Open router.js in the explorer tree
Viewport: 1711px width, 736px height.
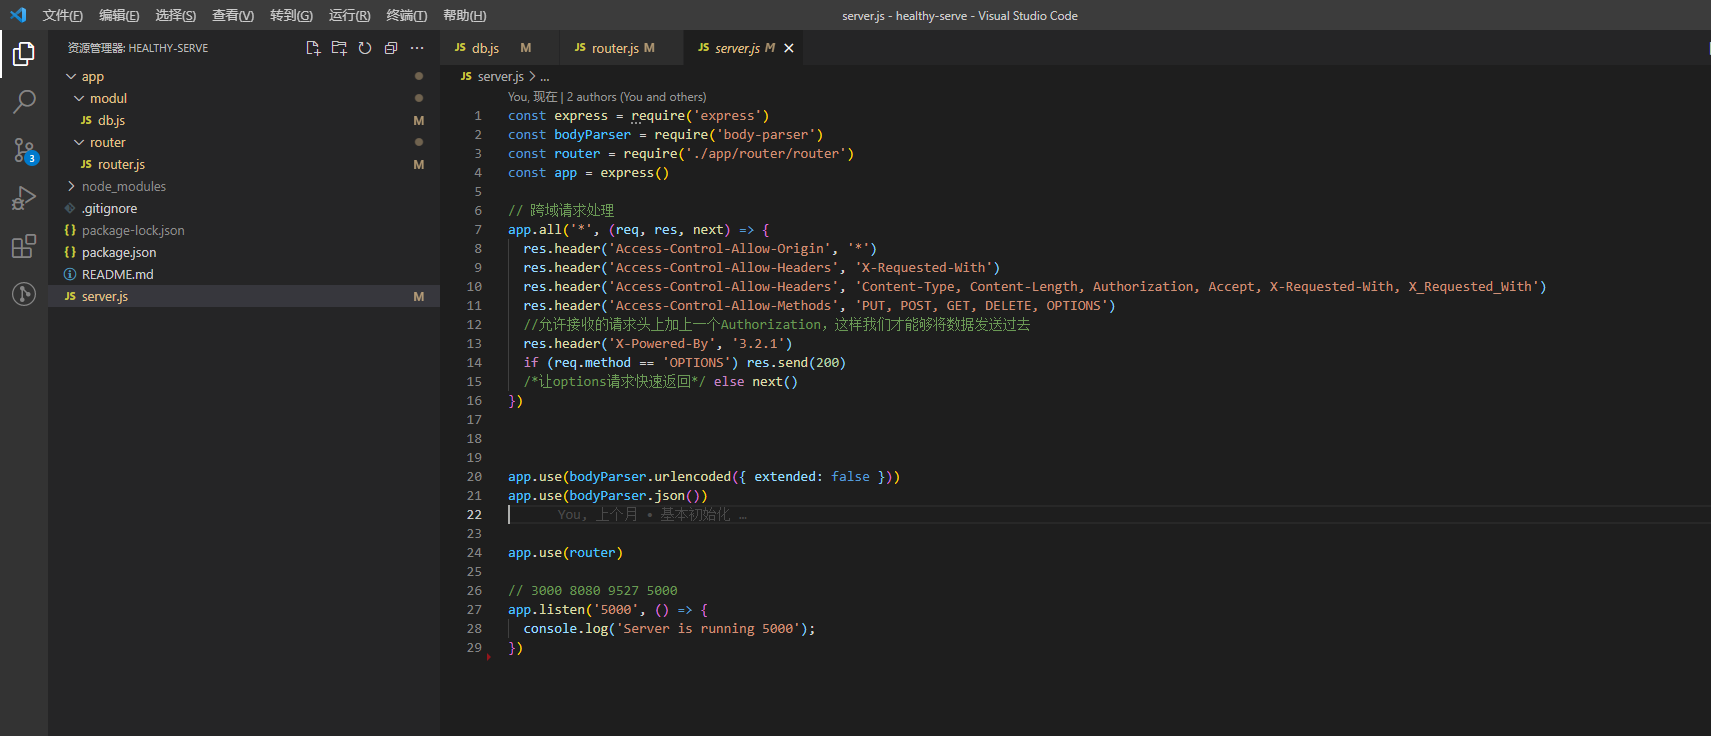[244, 164]
